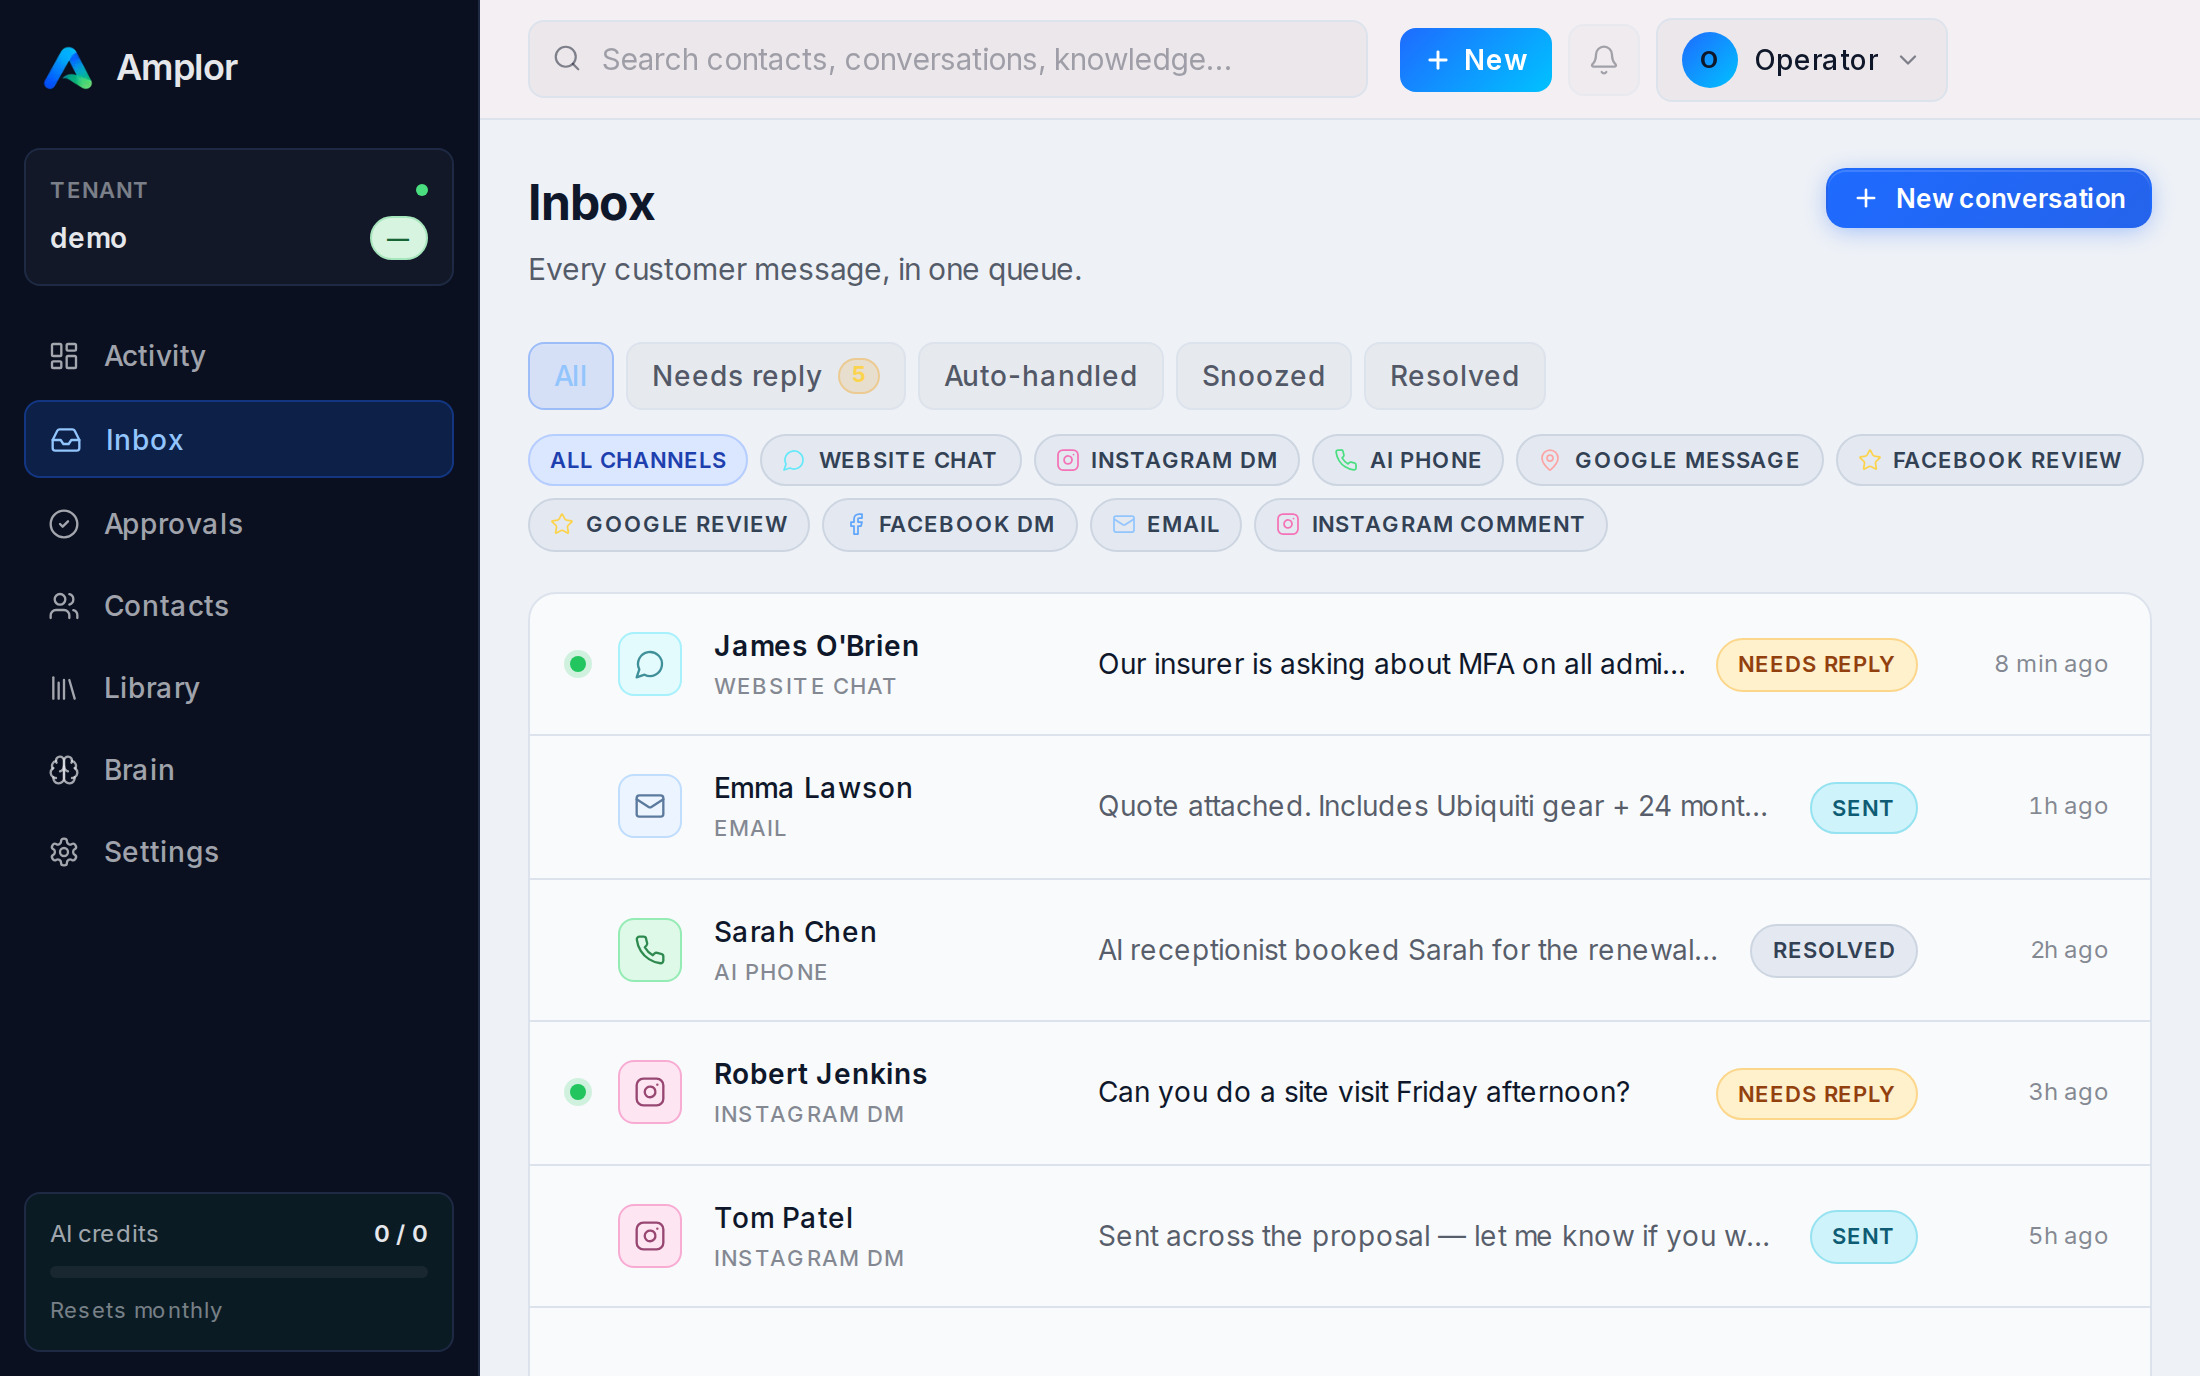
Task: Click the '0 / 0' AI credits value
Action: (401, 1234)
